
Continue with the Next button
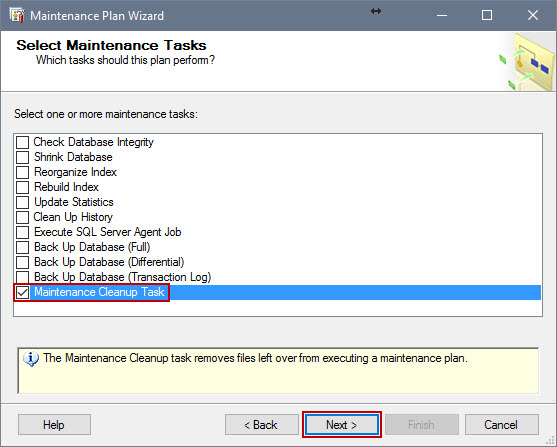[342, 425]
